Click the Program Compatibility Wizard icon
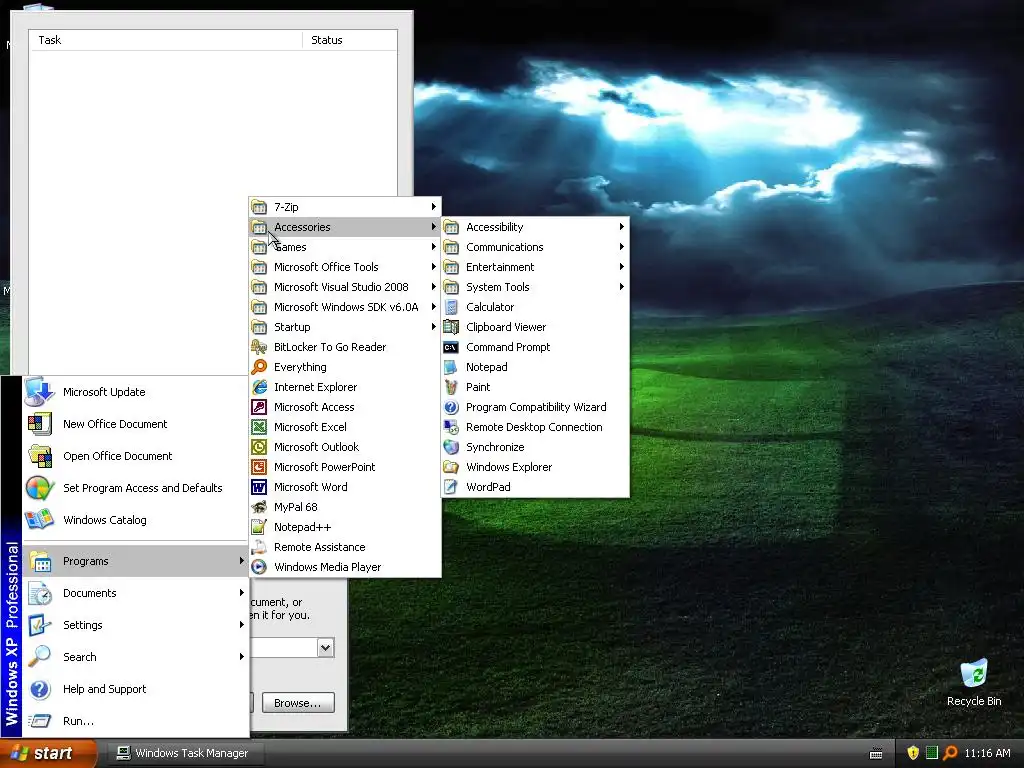This screenshot has height=768, width=1024. click(451, 408)
